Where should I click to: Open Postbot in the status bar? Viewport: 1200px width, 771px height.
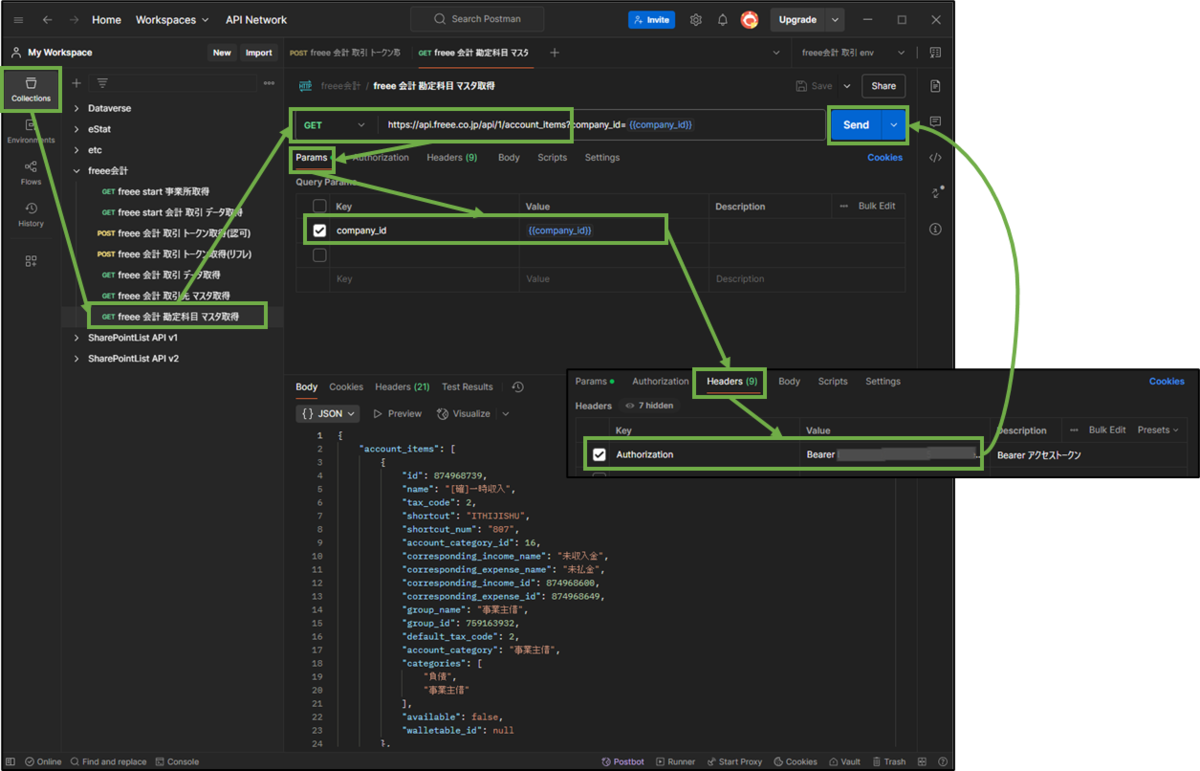(623, 762)
